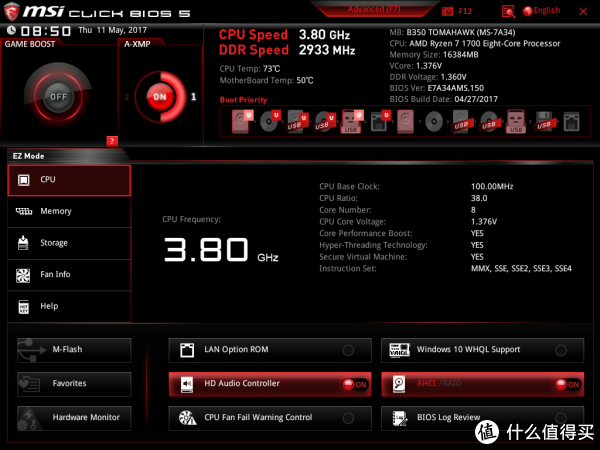Close the BIOS with the X button
Viewport: 600px width, 450px height.
click(x=583, y=11)
